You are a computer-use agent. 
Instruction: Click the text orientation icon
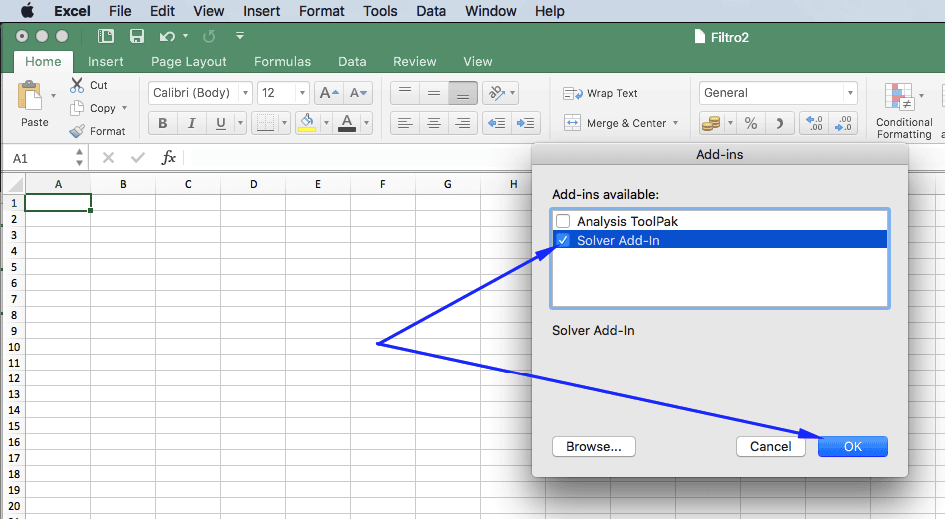tap(497, 93)
